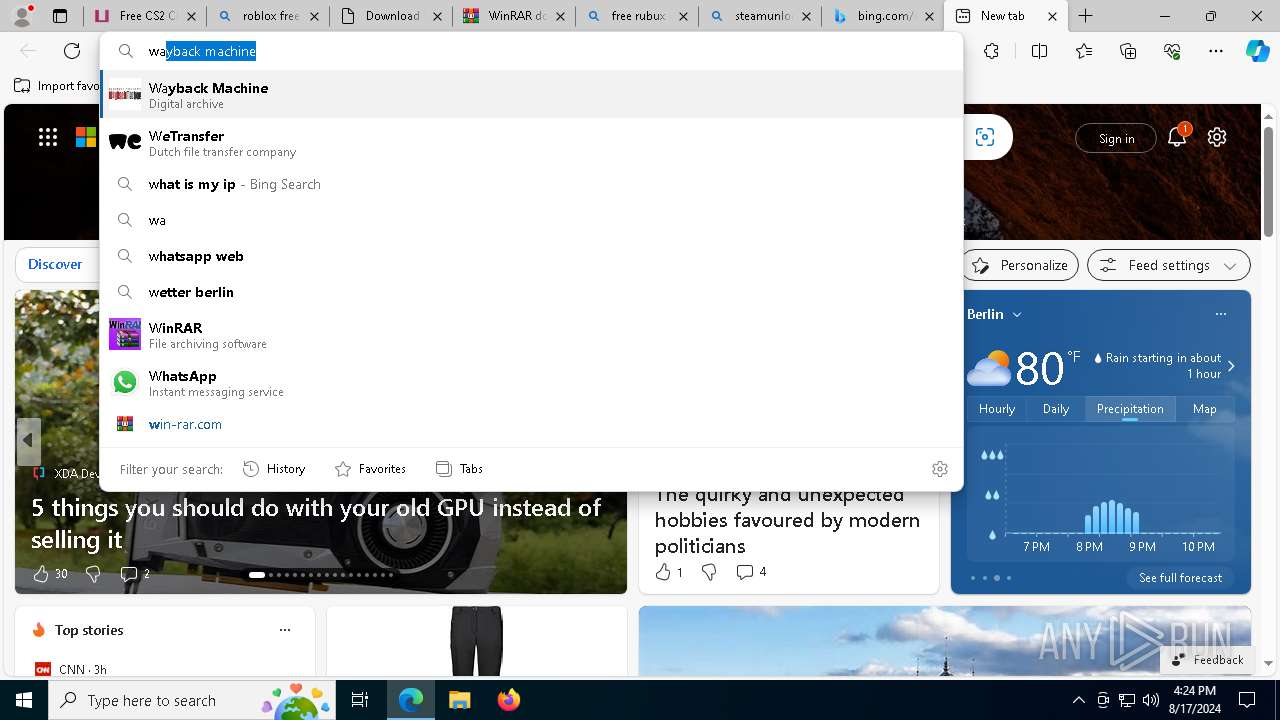This screenshot has width=1280, height=720.
Task: Open Edge Settings and more ellipsis
Action: [x=1216, y=51]
